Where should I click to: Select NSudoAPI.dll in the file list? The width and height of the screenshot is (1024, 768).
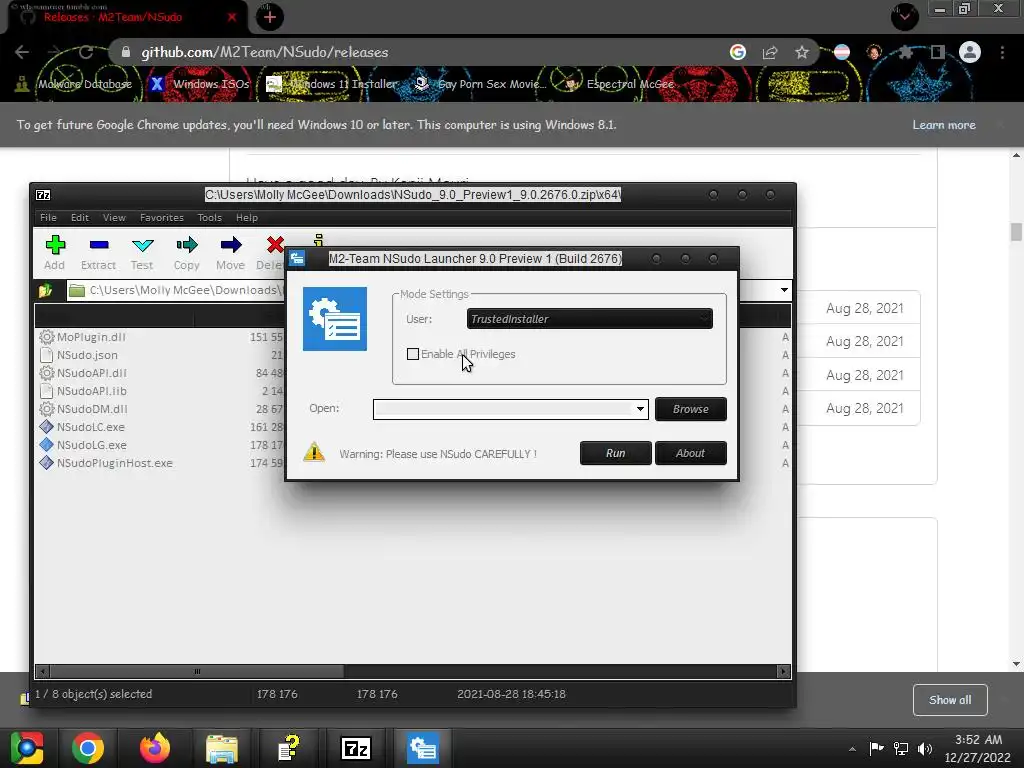tap(91, 373)
